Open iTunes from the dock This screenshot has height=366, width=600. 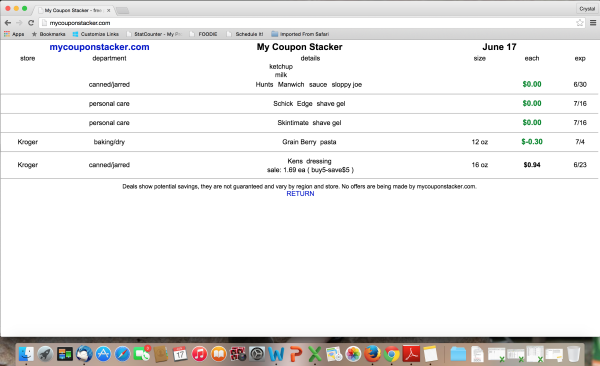click(199, 354)
